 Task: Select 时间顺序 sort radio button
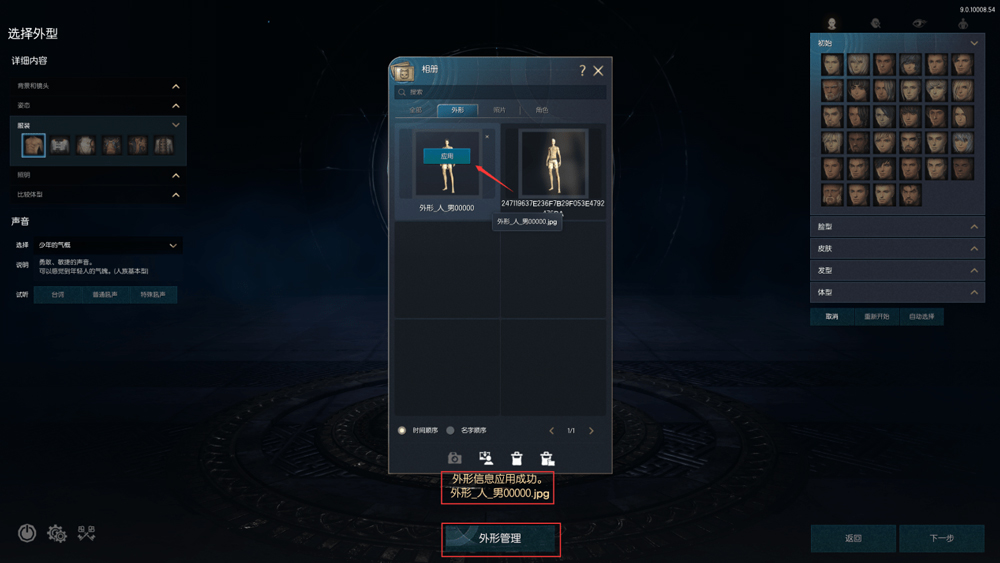402,430
